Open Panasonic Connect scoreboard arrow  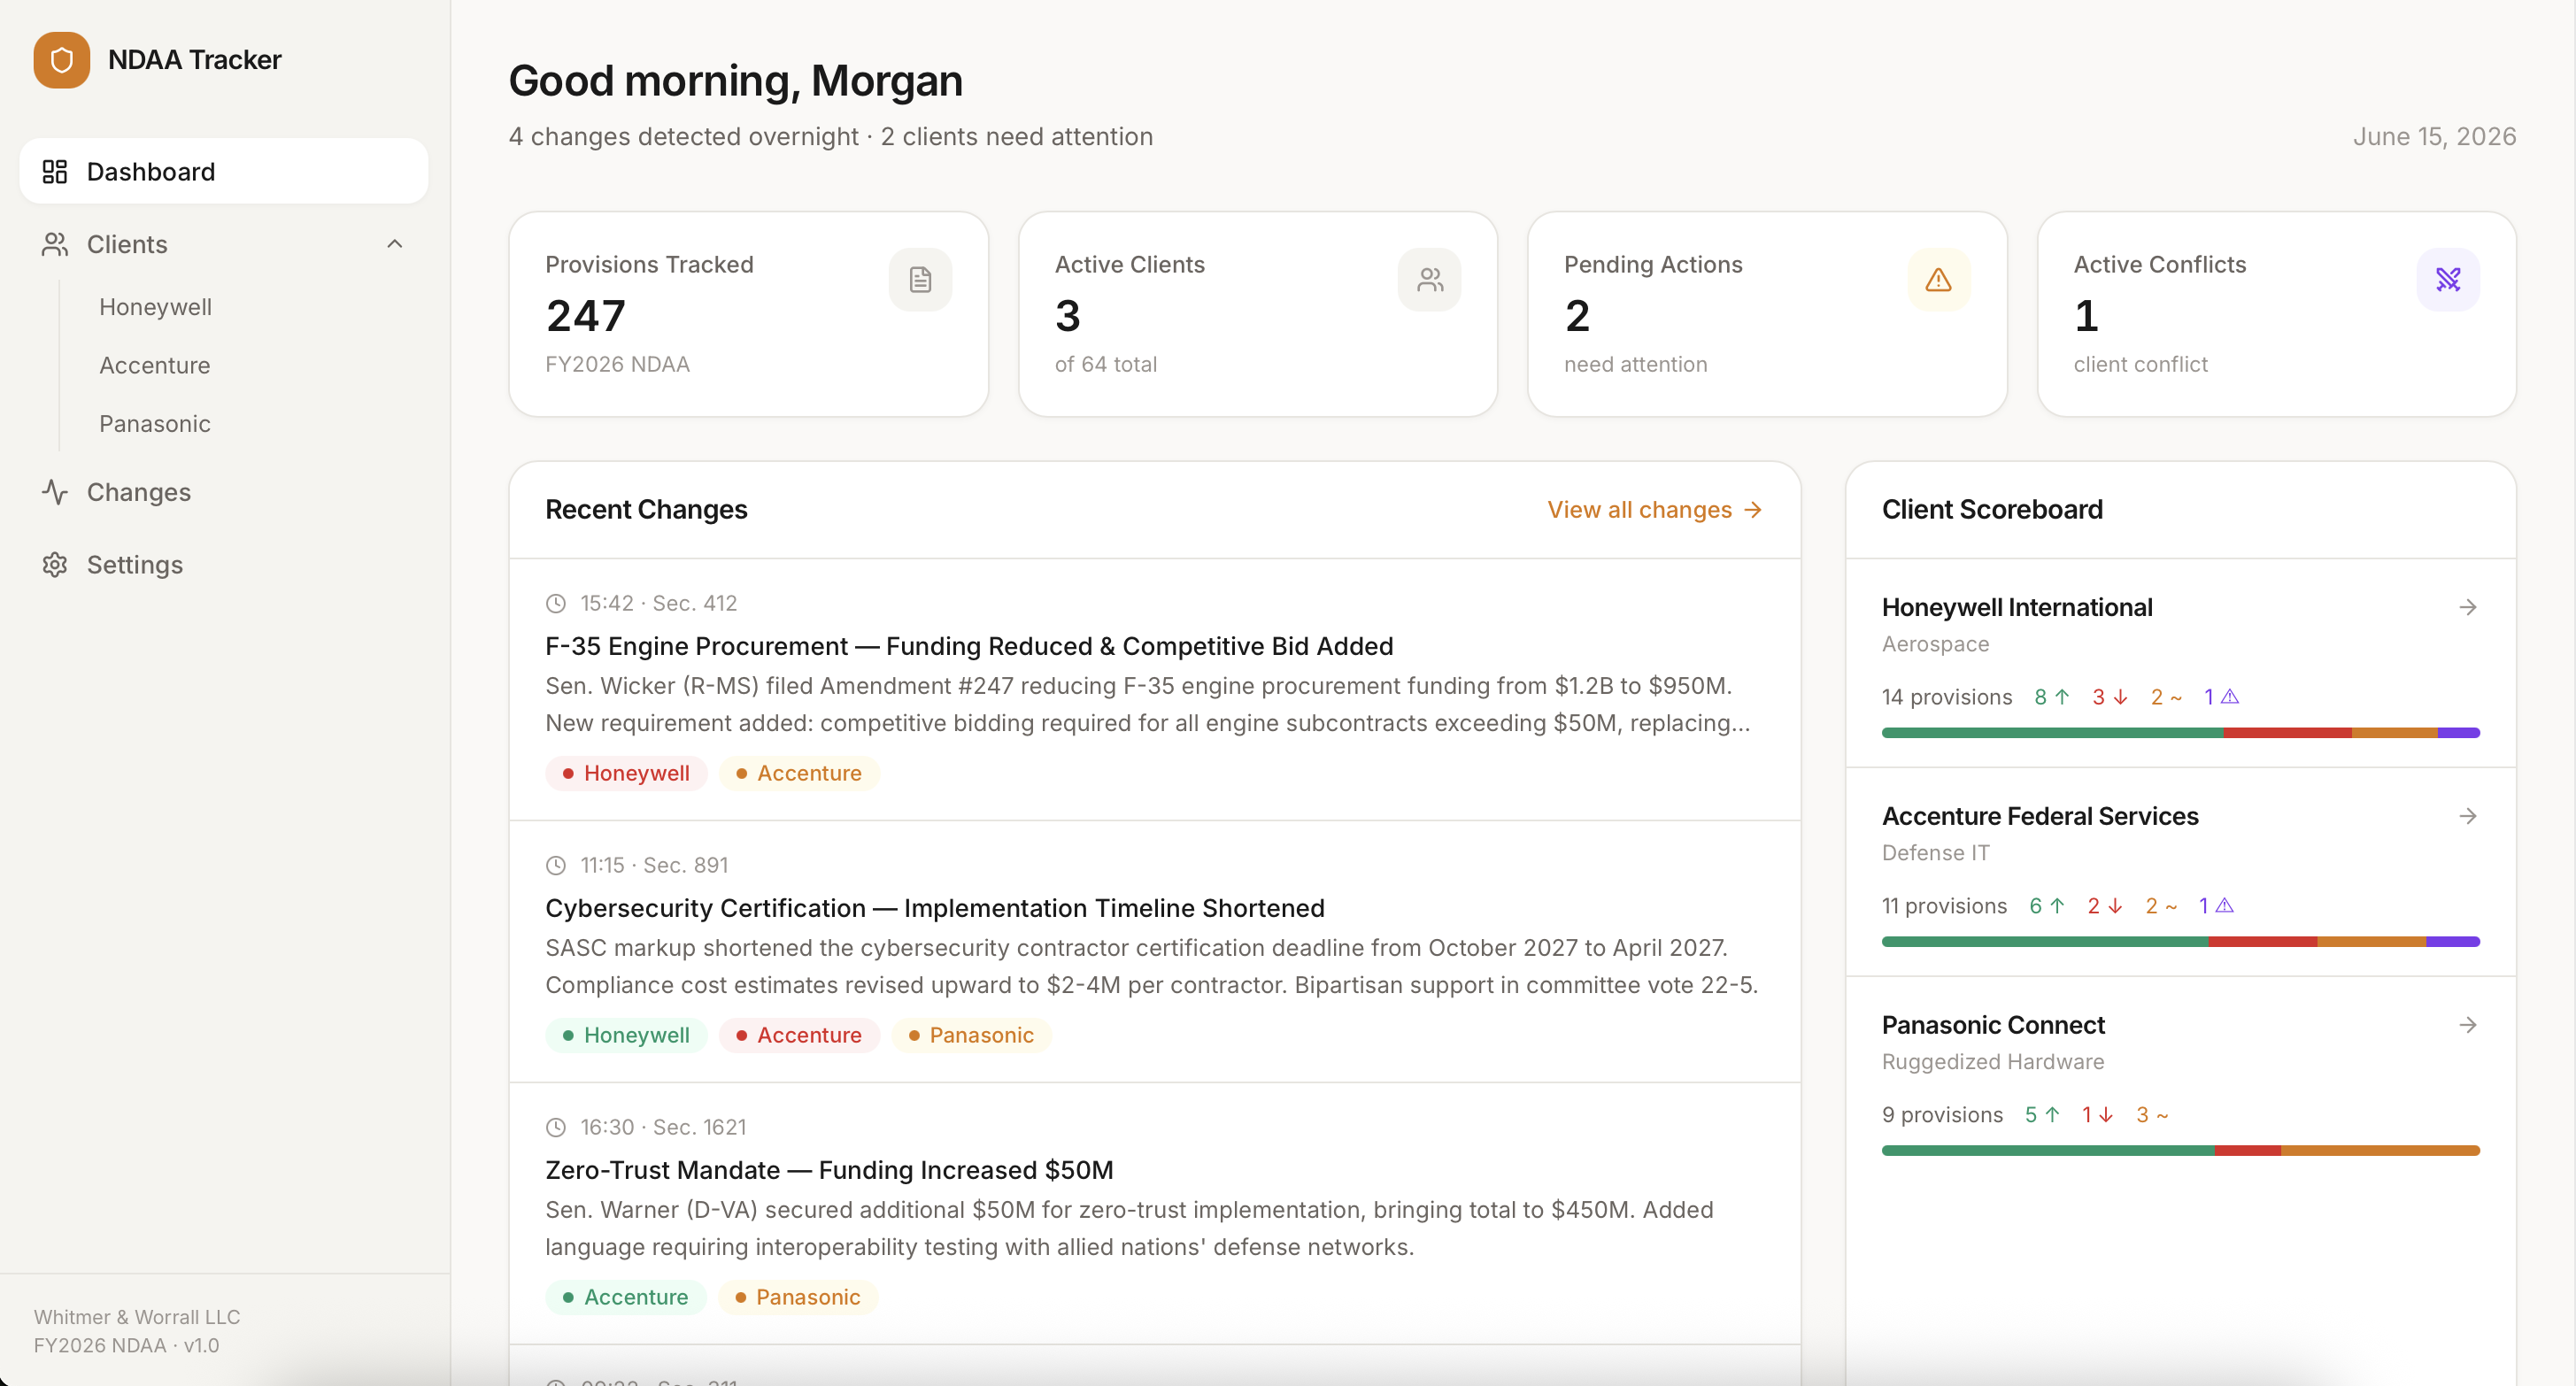pyautogui.click(x=2467, y=1026)
